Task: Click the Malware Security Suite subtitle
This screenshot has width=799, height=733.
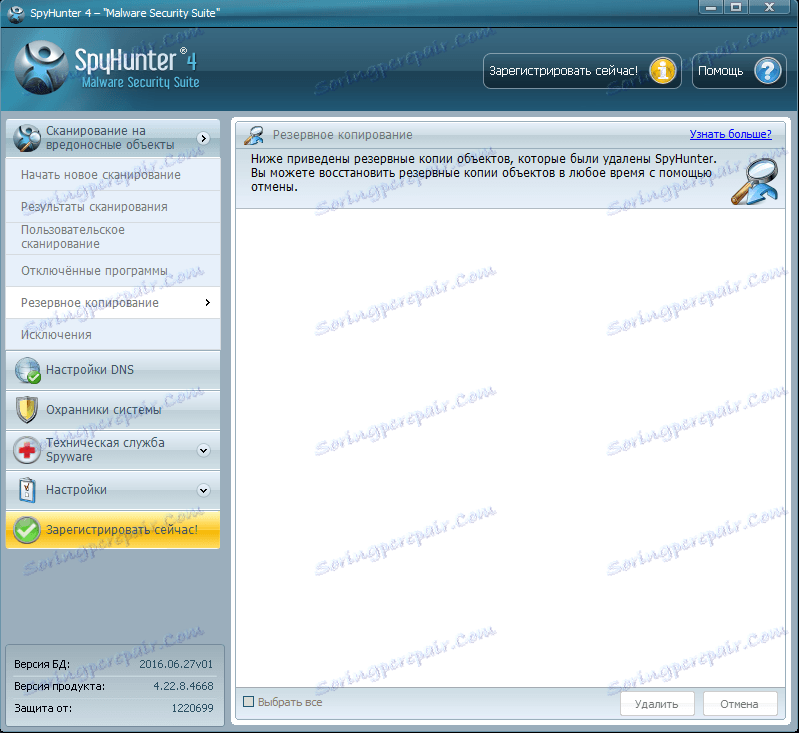Action: [141, 82]
